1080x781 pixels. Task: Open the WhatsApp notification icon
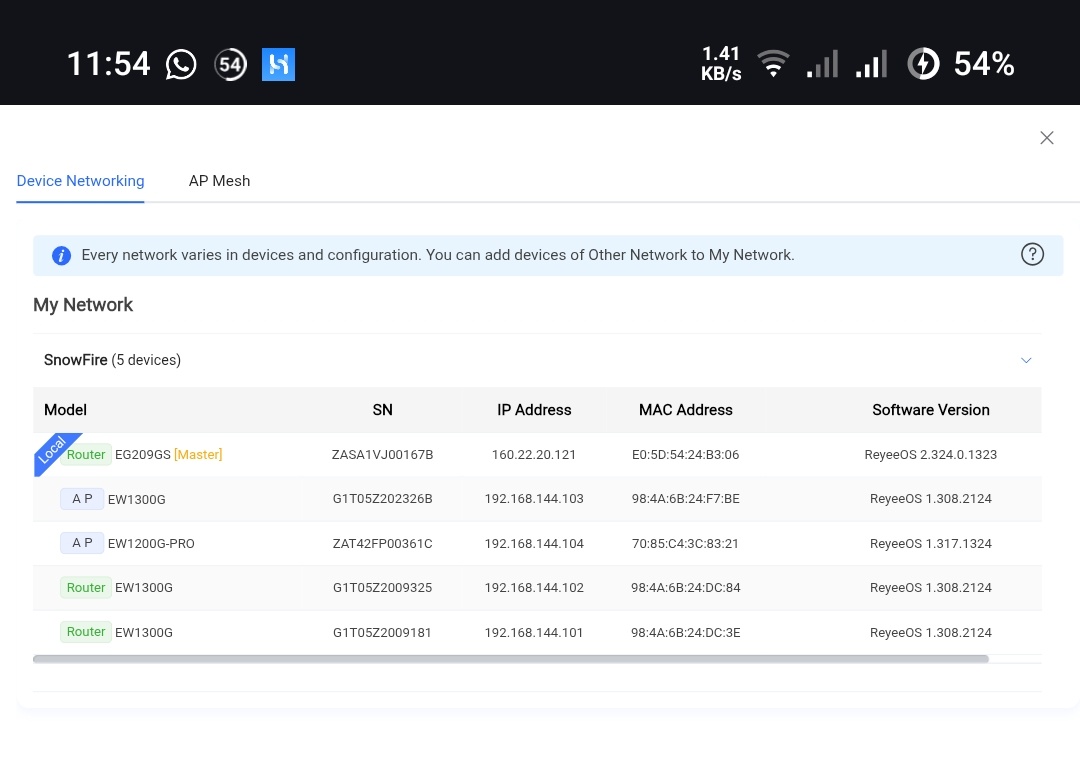click(181, 65)
